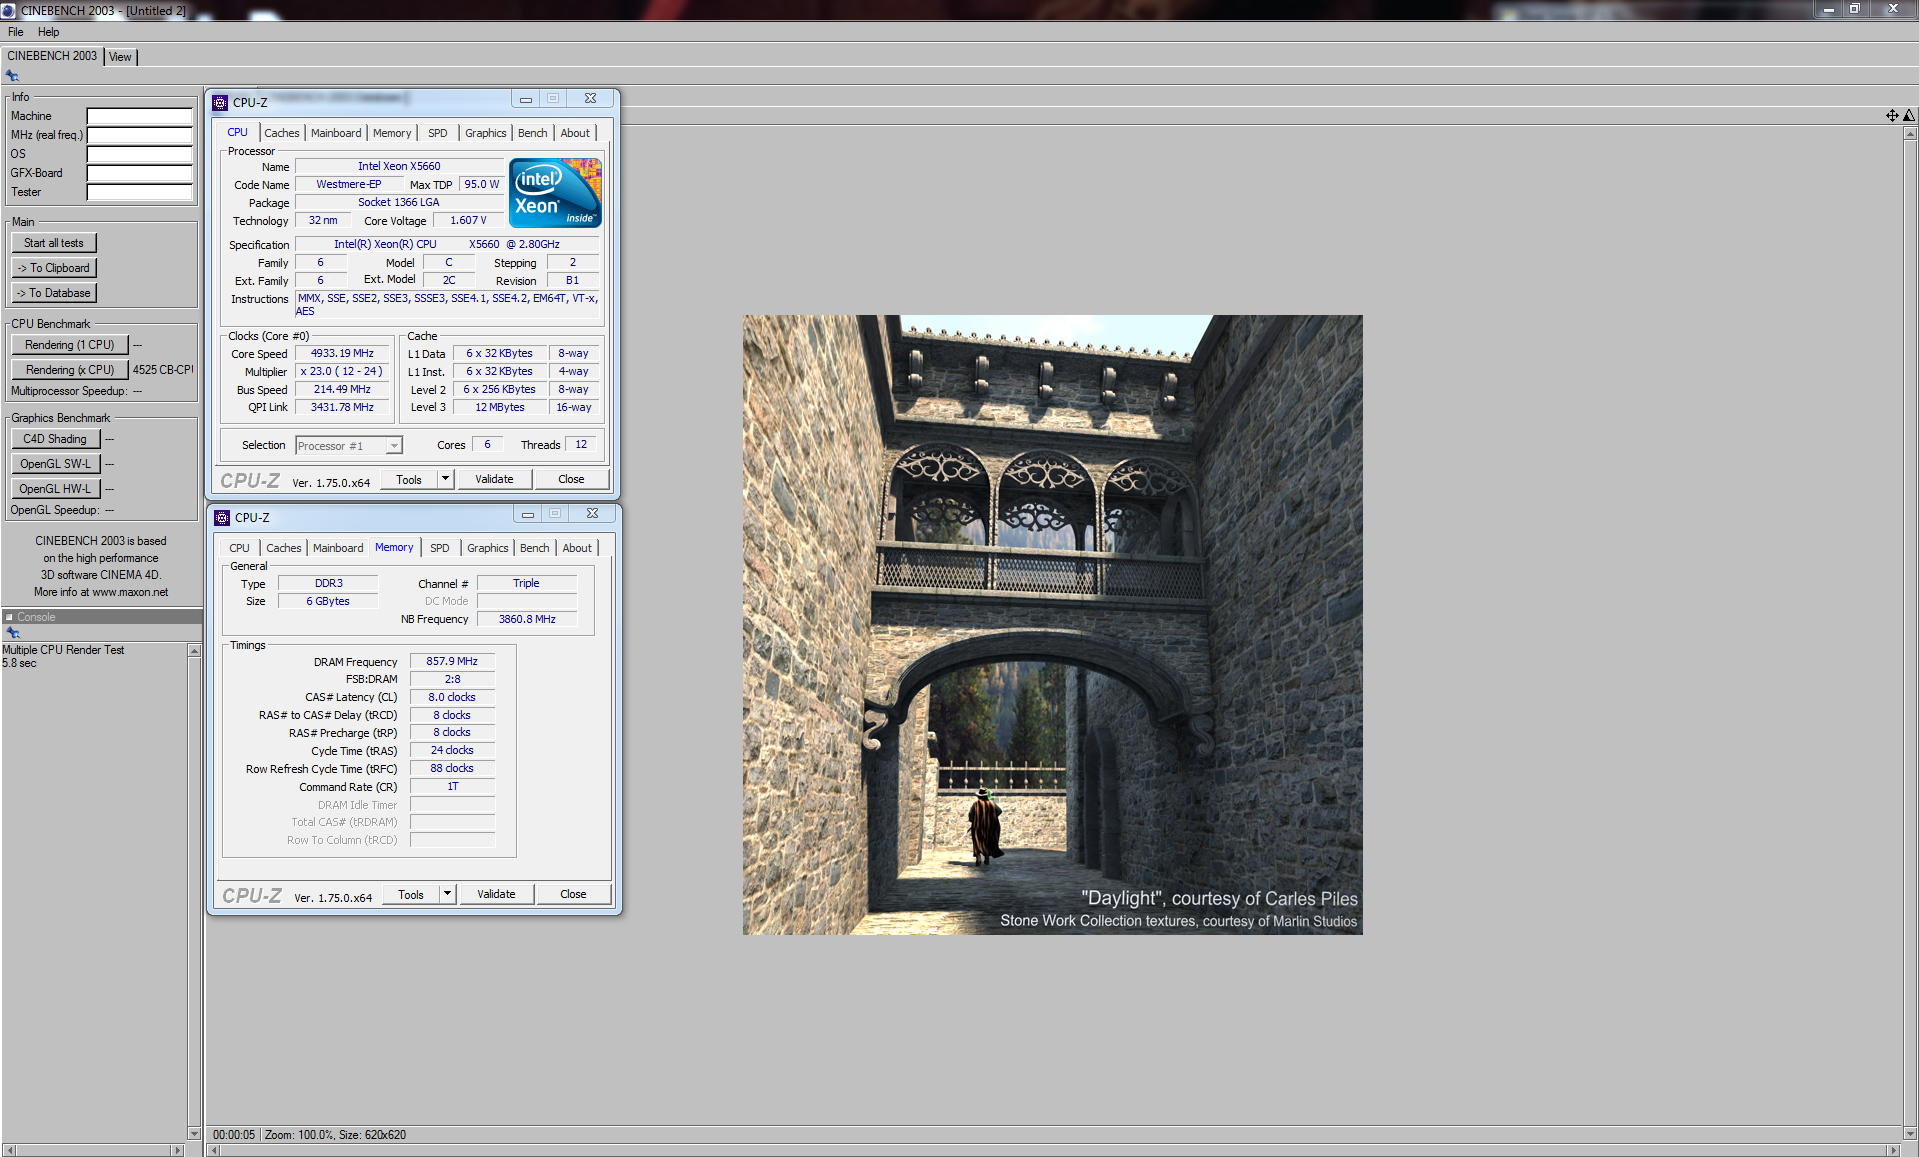This screenshot has width=1919, height=1157.
Task: Minimize the upper CPU-Z window
Action: pos(526,99)
